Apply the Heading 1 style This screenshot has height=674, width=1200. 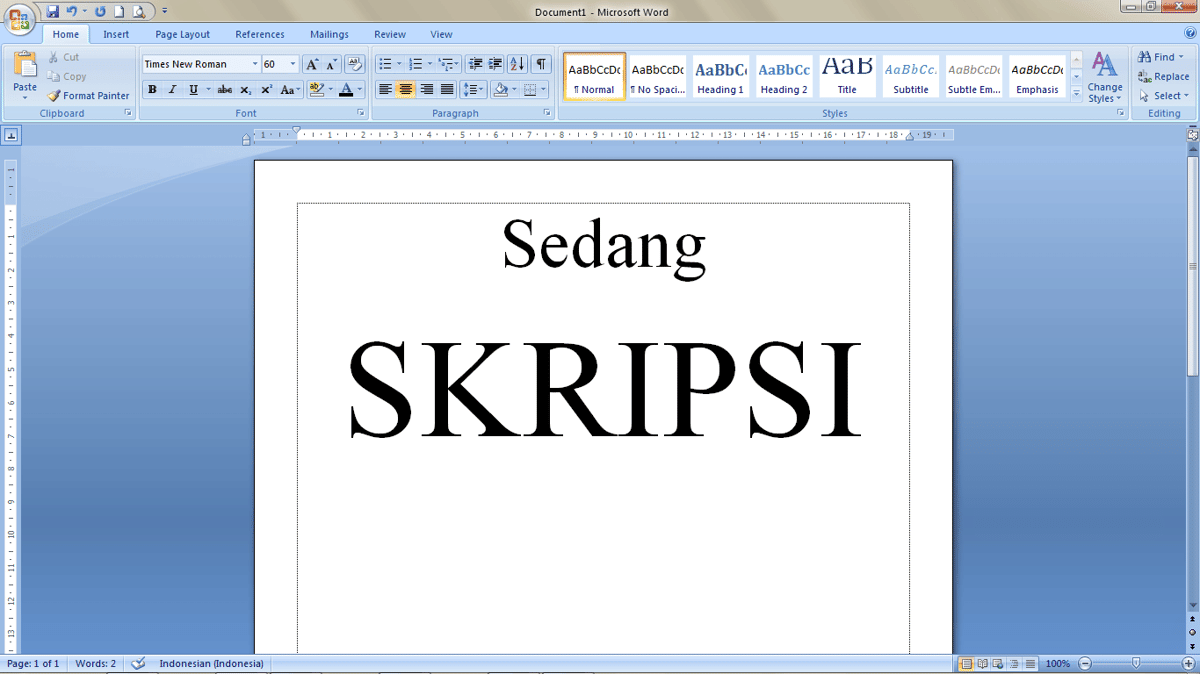(720, 75)
